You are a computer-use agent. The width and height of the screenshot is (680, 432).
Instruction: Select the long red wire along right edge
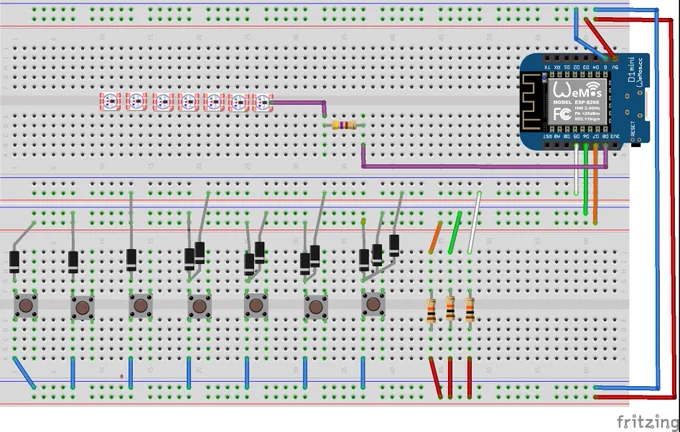coord(674,208)
